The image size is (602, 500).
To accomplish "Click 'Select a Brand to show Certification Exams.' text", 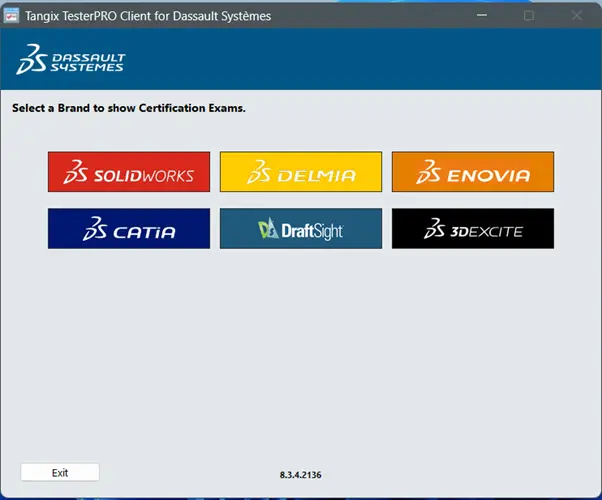I will coord(129,108).
